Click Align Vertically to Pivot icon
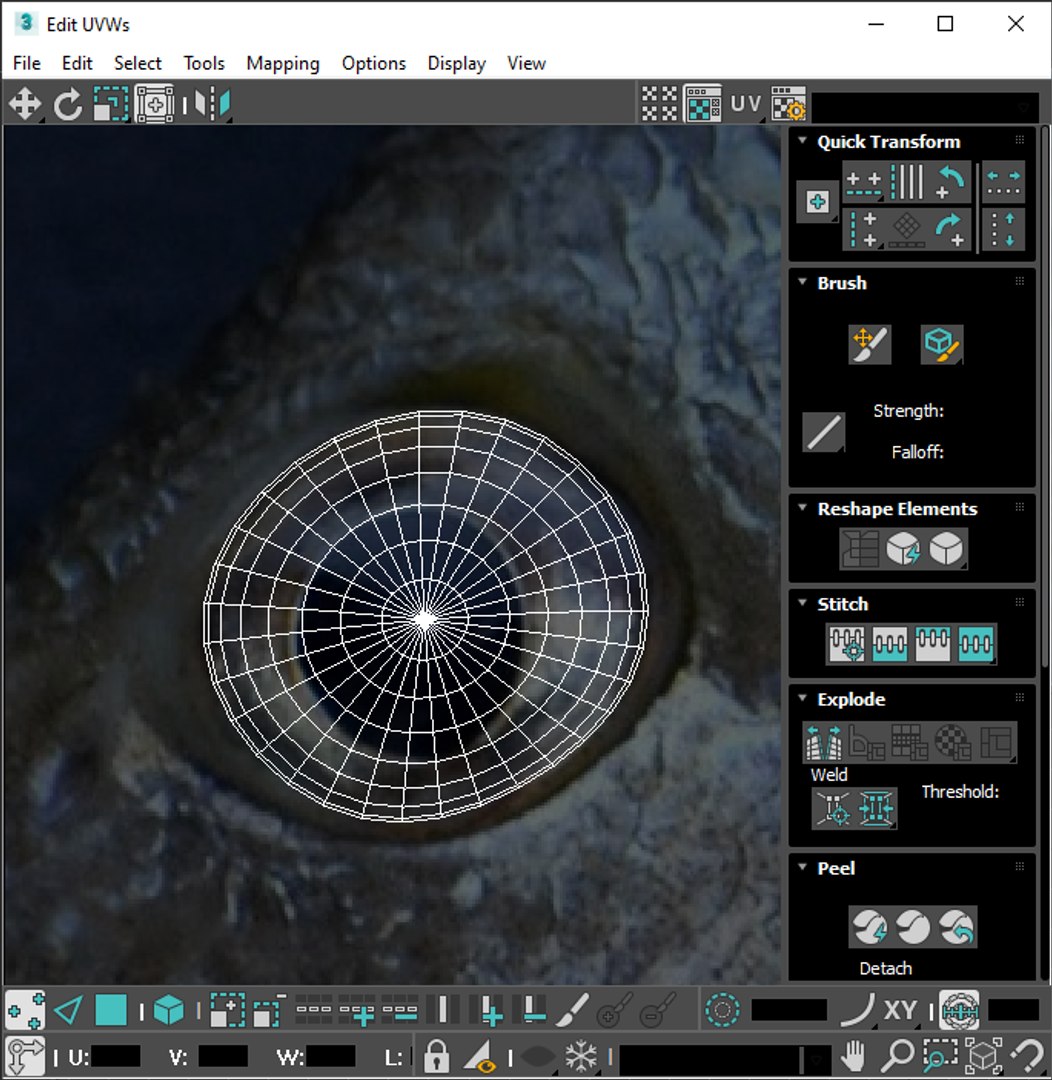Image resolution: width=1052 pixels, height=1080 pixels. tap(863, 229)
